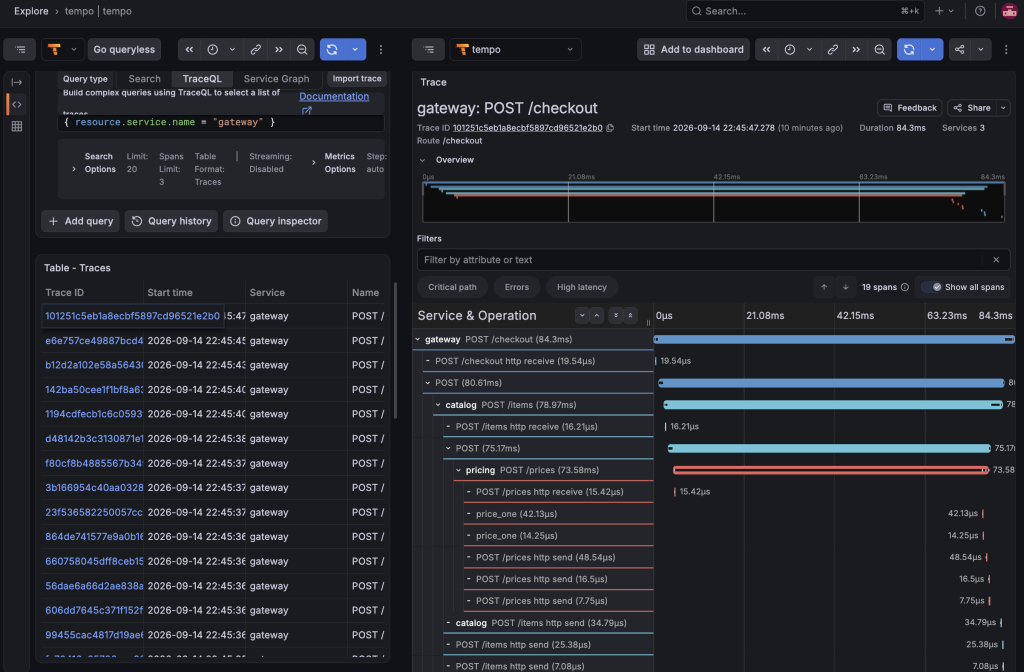Viewport: 1024px width, 672px height.
Task: Toggle the left pane query list icon
Action: (x=20, y=50)
